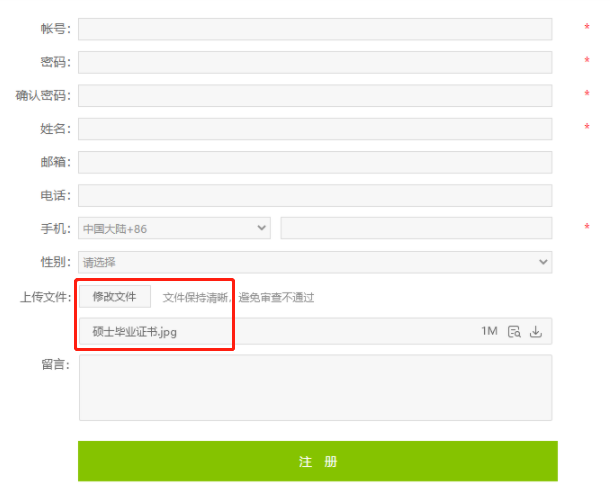Open the 中国大陆+86 country code dropdown
Image resolution: width=610 pixels, height=490 pixels.
coord(174,228)
